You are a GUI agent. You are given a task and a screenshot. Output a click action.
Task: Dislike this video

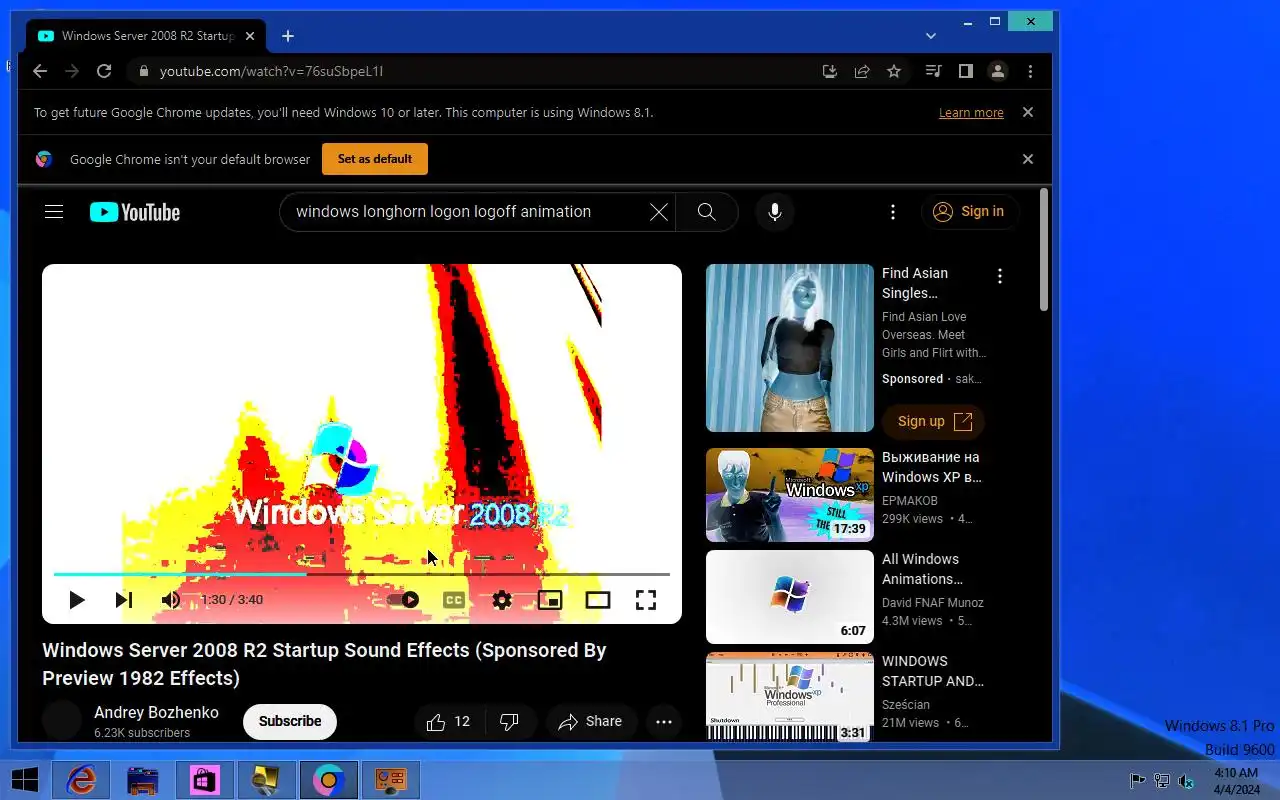click(x=509, y=721)
